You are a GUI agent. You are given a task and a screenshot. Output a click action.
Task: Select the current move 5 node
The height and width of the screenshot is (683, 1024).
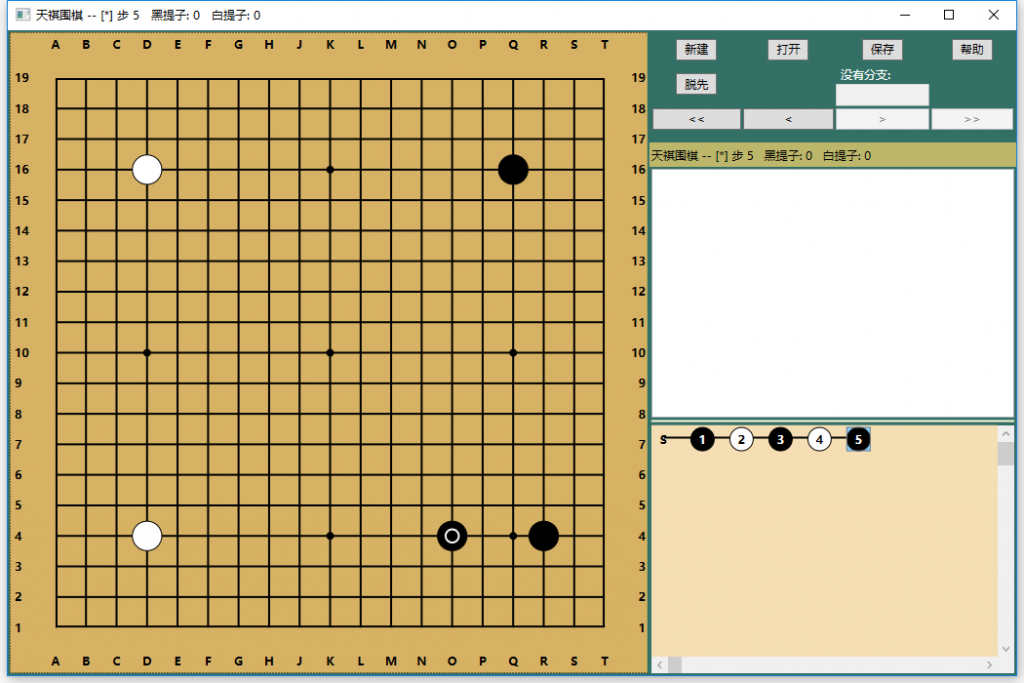point(858,439)
